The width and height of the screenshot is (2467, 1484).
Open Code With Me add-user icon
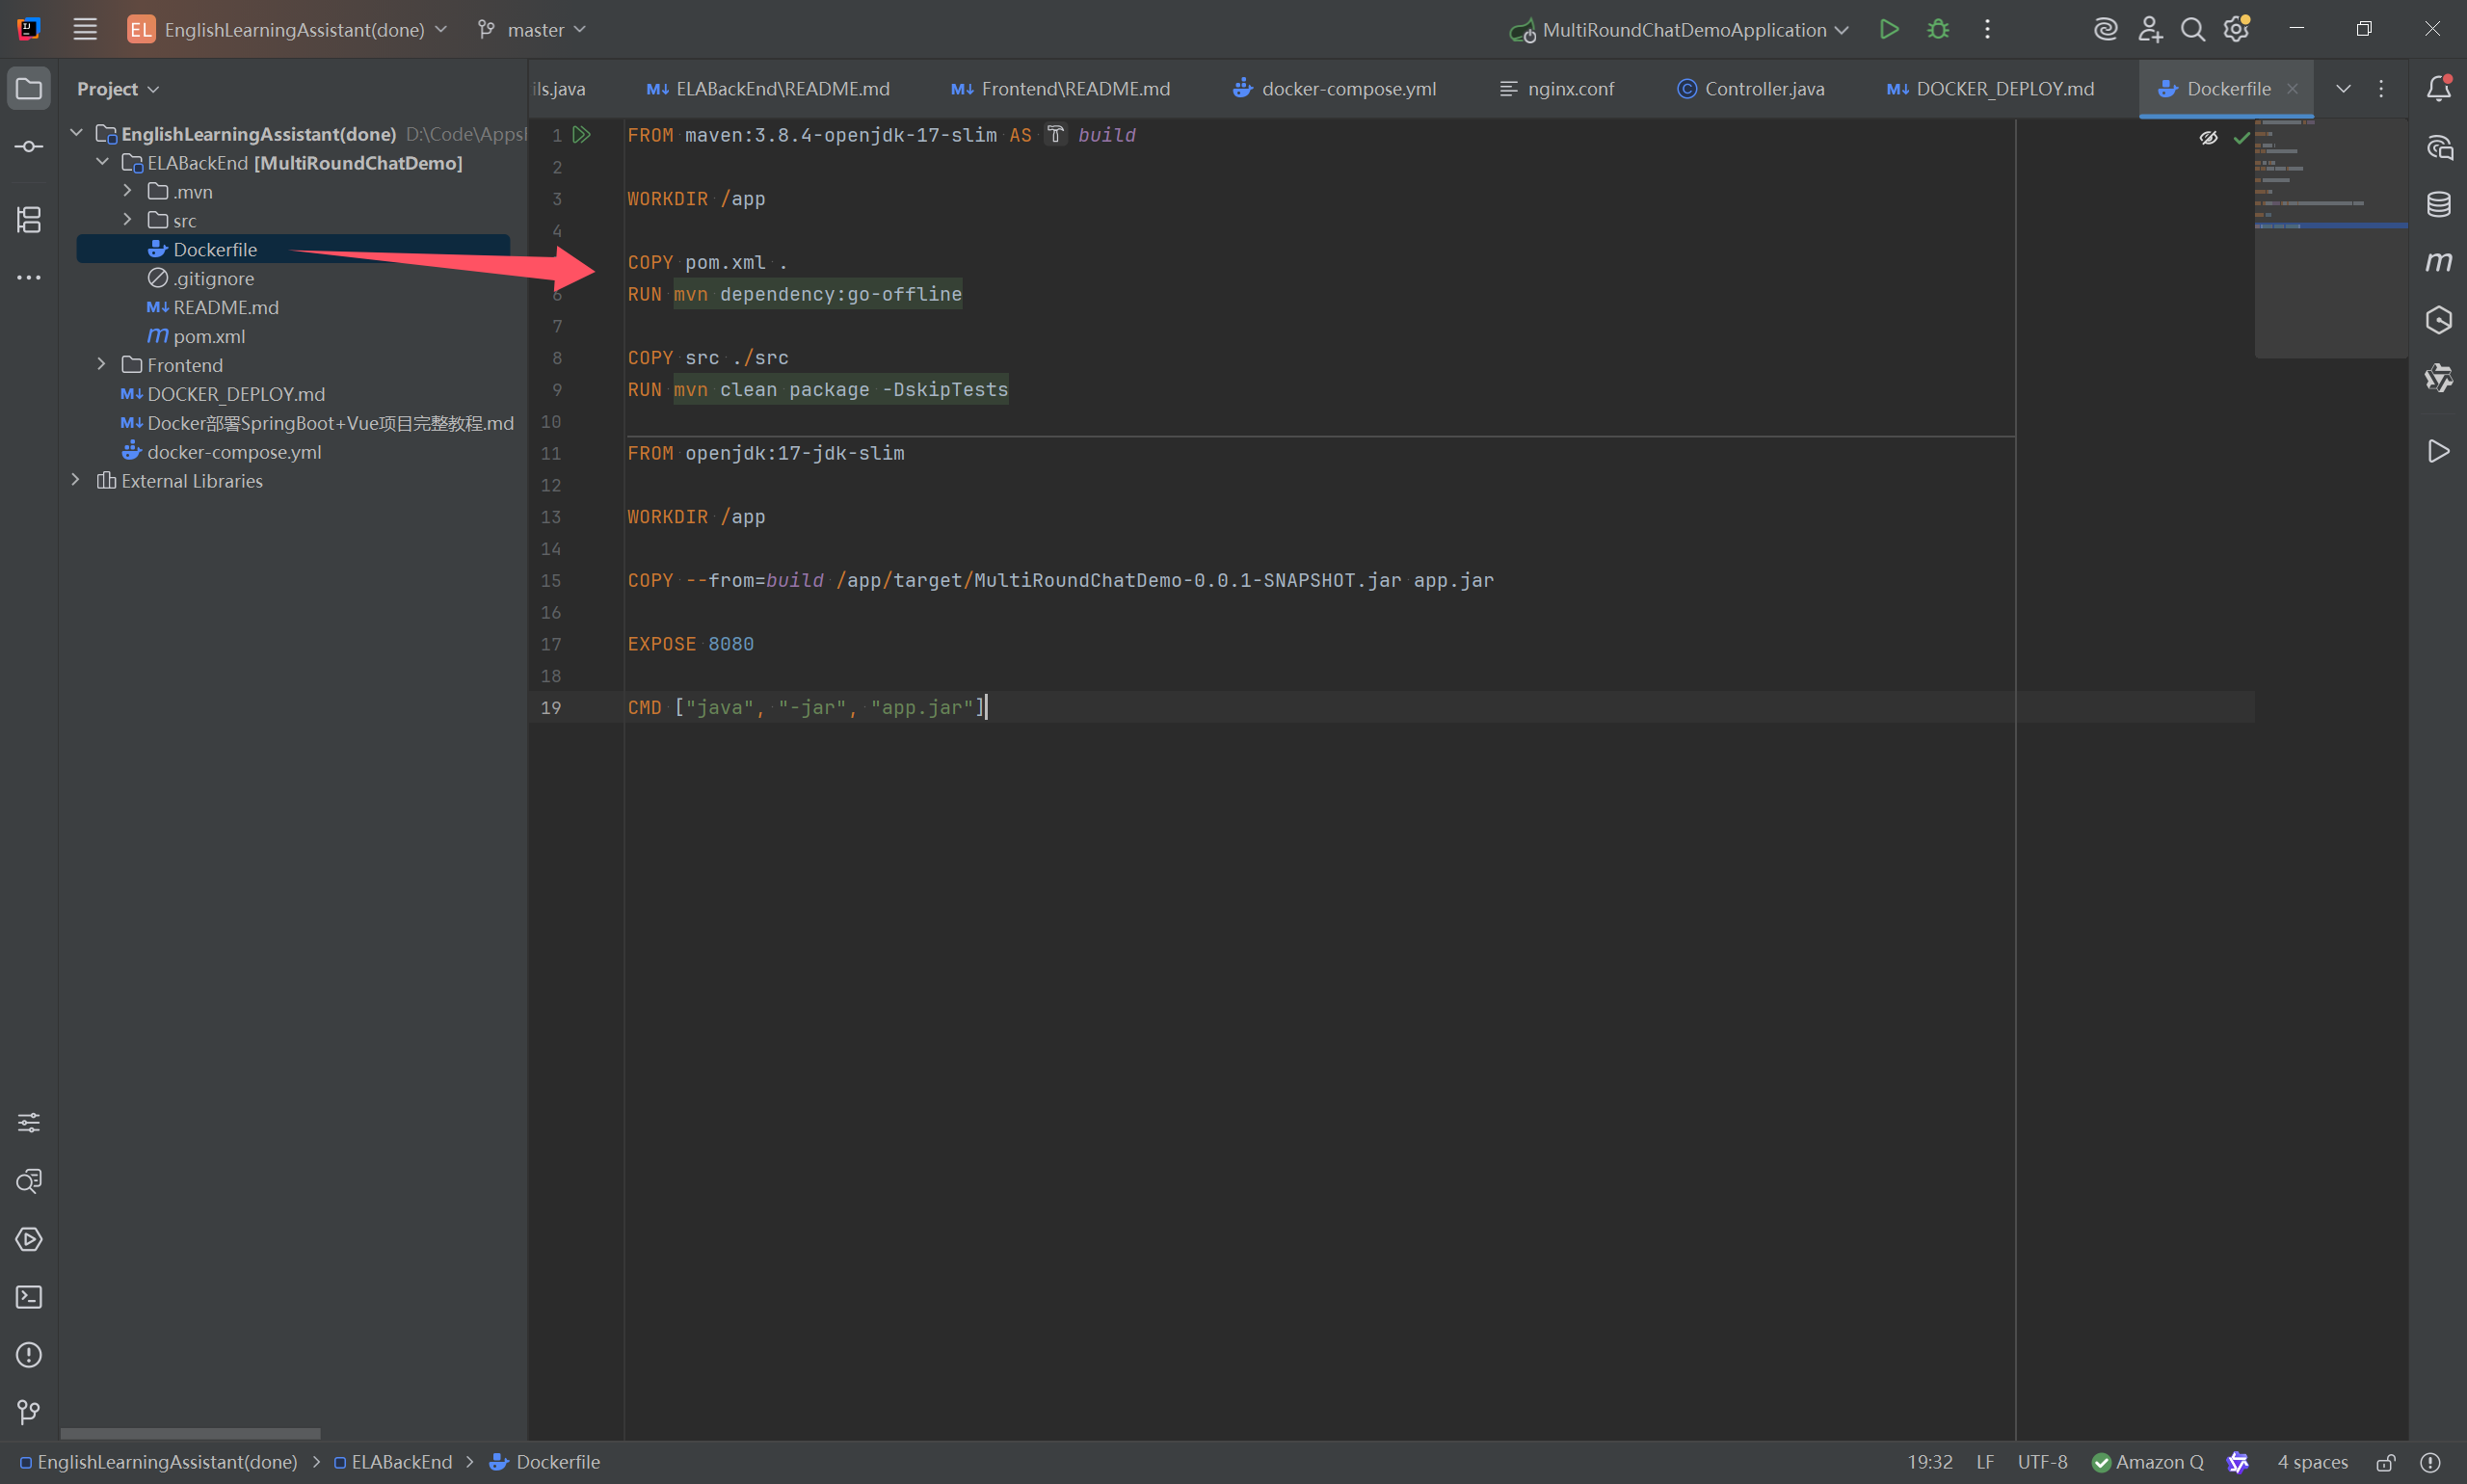point(2150,29)
